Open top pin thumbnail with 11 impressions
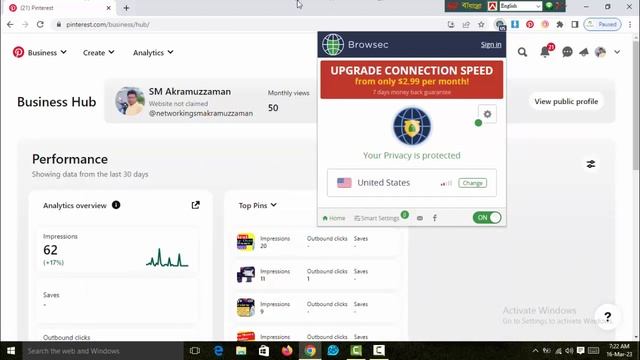 [x=246, y=275]
